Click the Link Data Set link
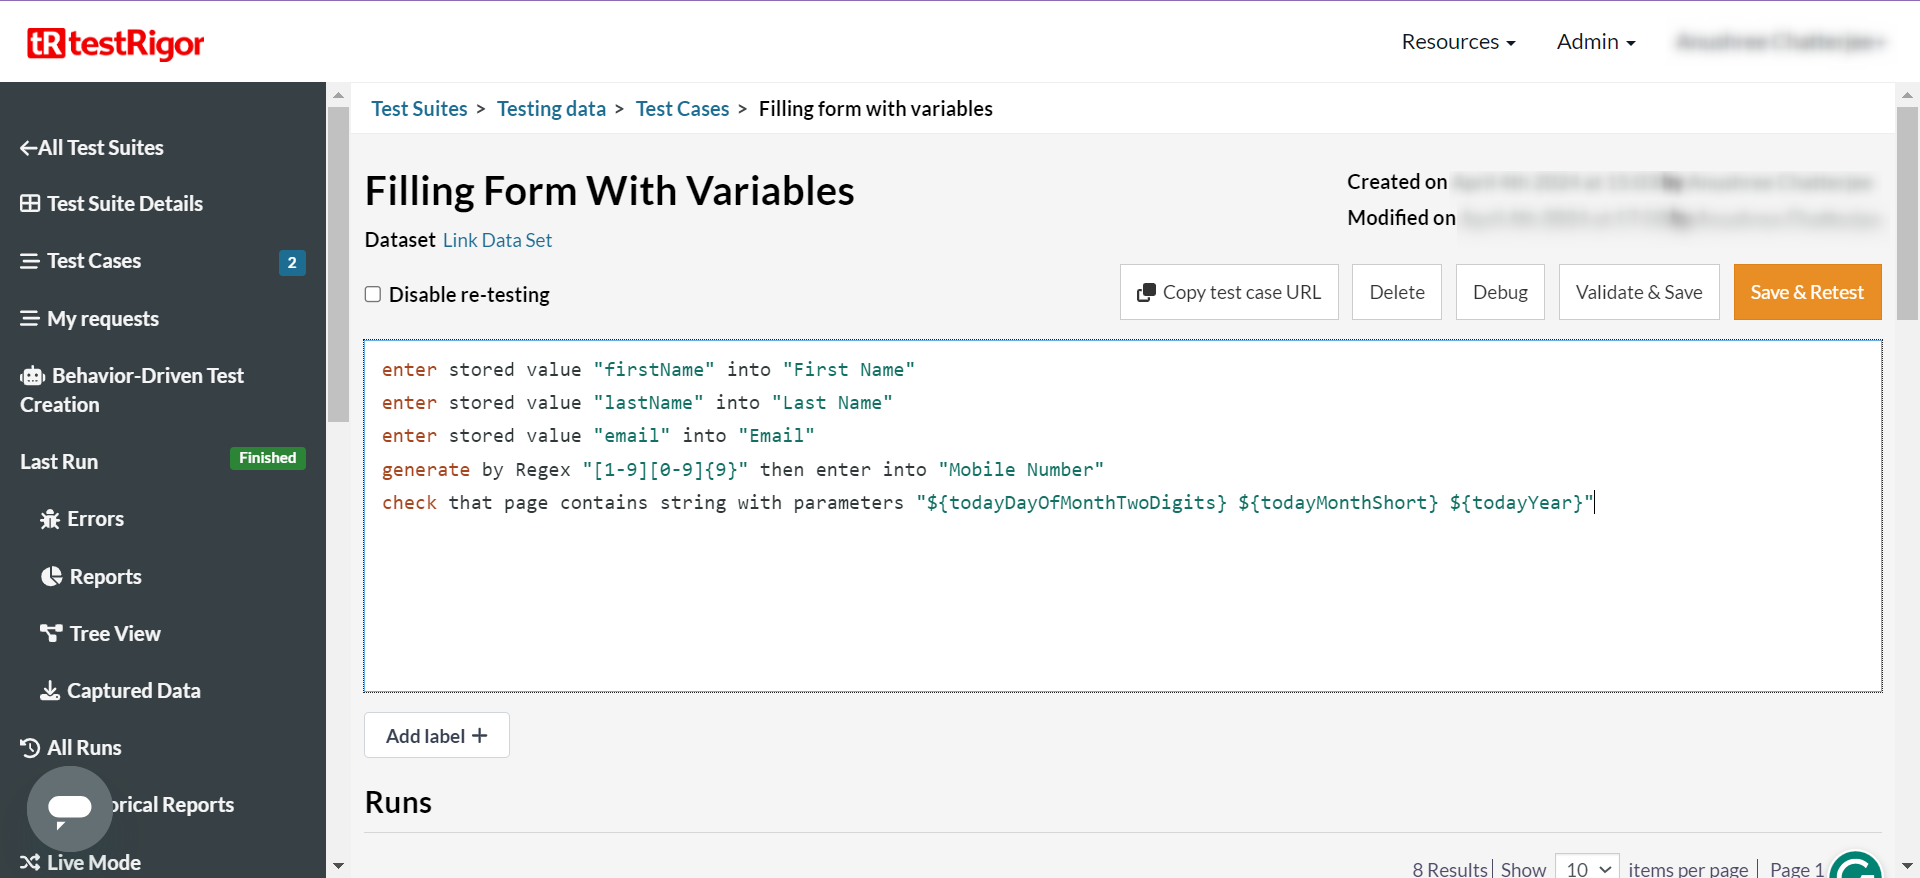The width and height of the screenshot is (1920, 878). [x=497, y=240]
